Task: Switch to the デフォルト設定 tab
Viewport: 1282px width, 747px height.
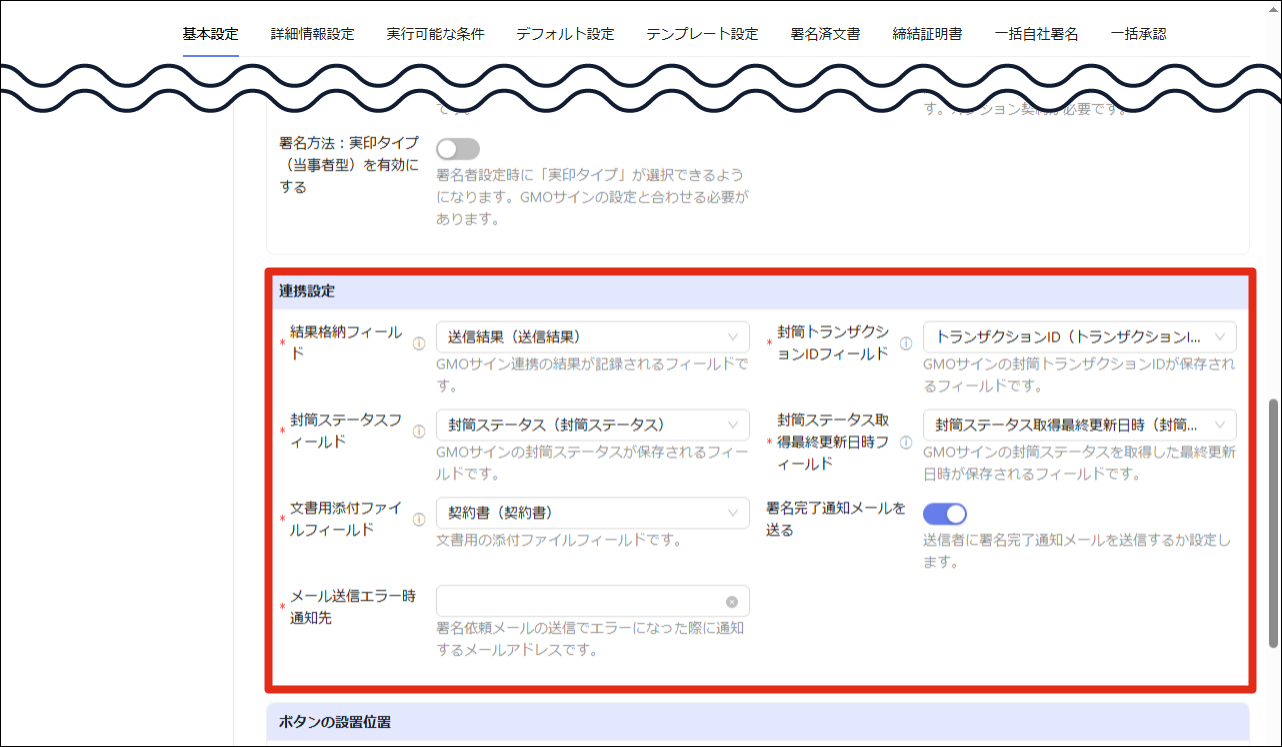Action: (x=565, y=34)
